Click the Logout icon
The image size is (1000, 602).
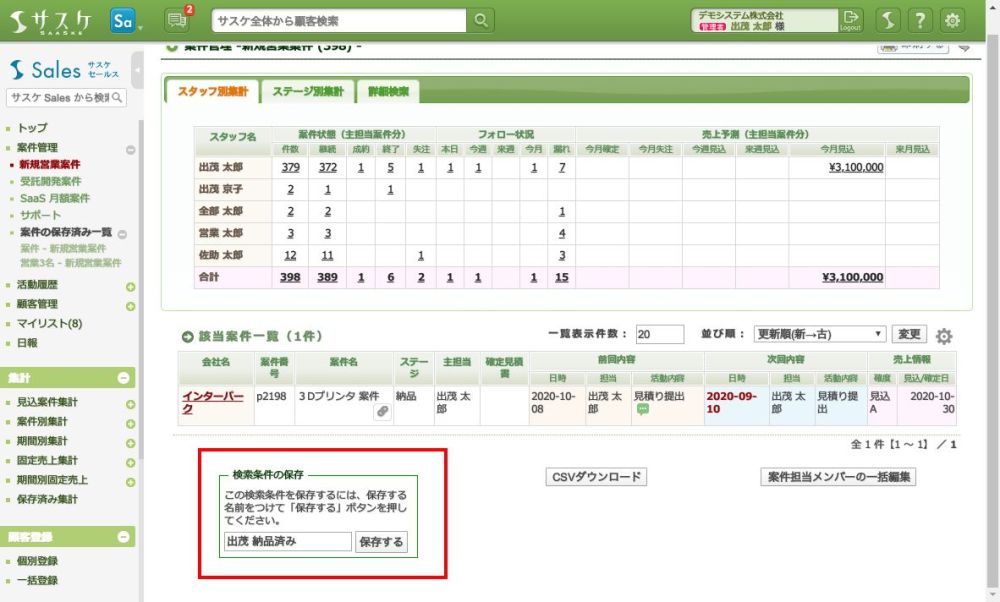click(x=851, y=20)
